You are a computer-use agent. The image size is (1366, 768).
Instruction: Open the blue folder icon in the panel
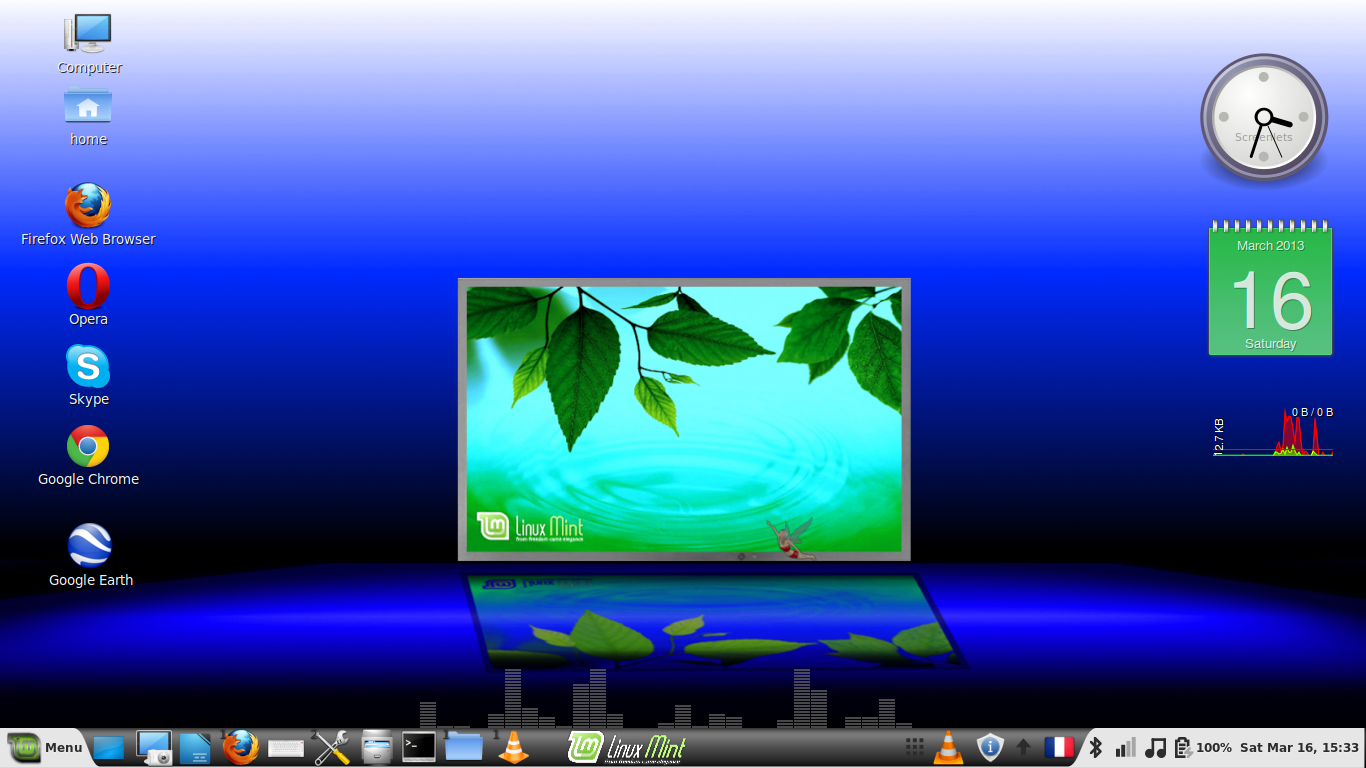[x=464, y=747]
